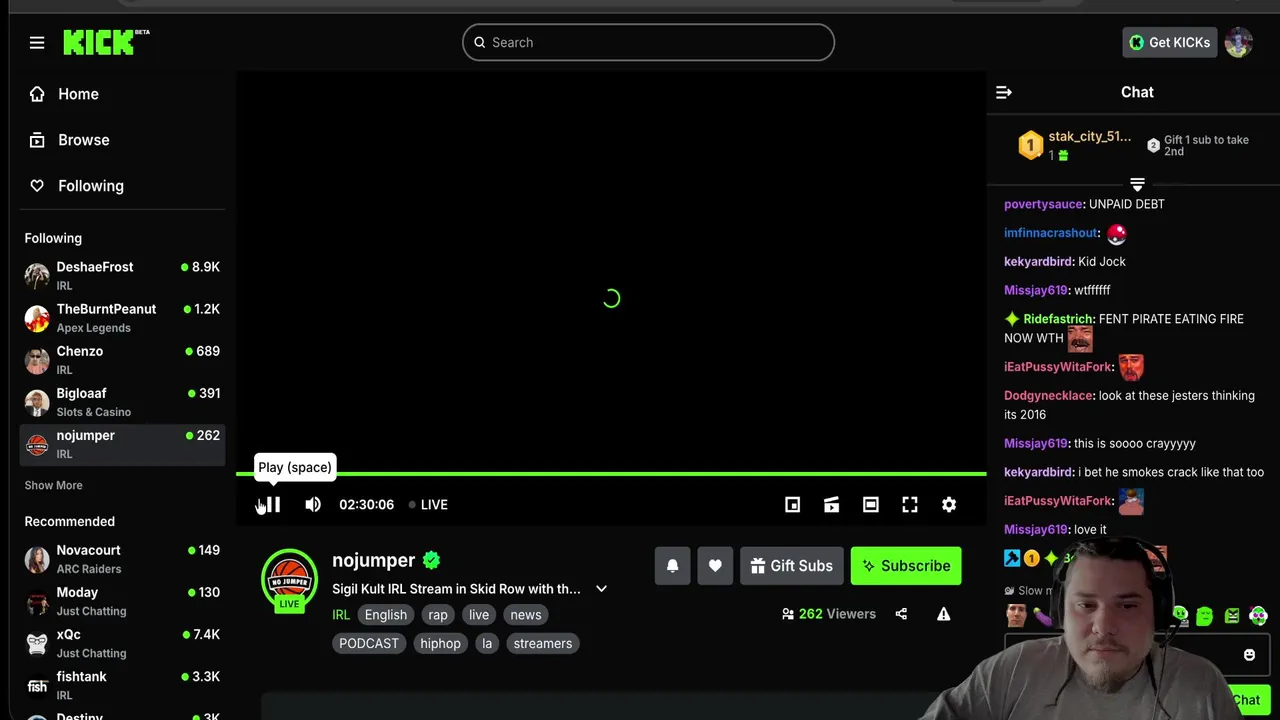1280x720 pixels.
Task: Toggle mini player icon in player controls
Action: (792, 505)
